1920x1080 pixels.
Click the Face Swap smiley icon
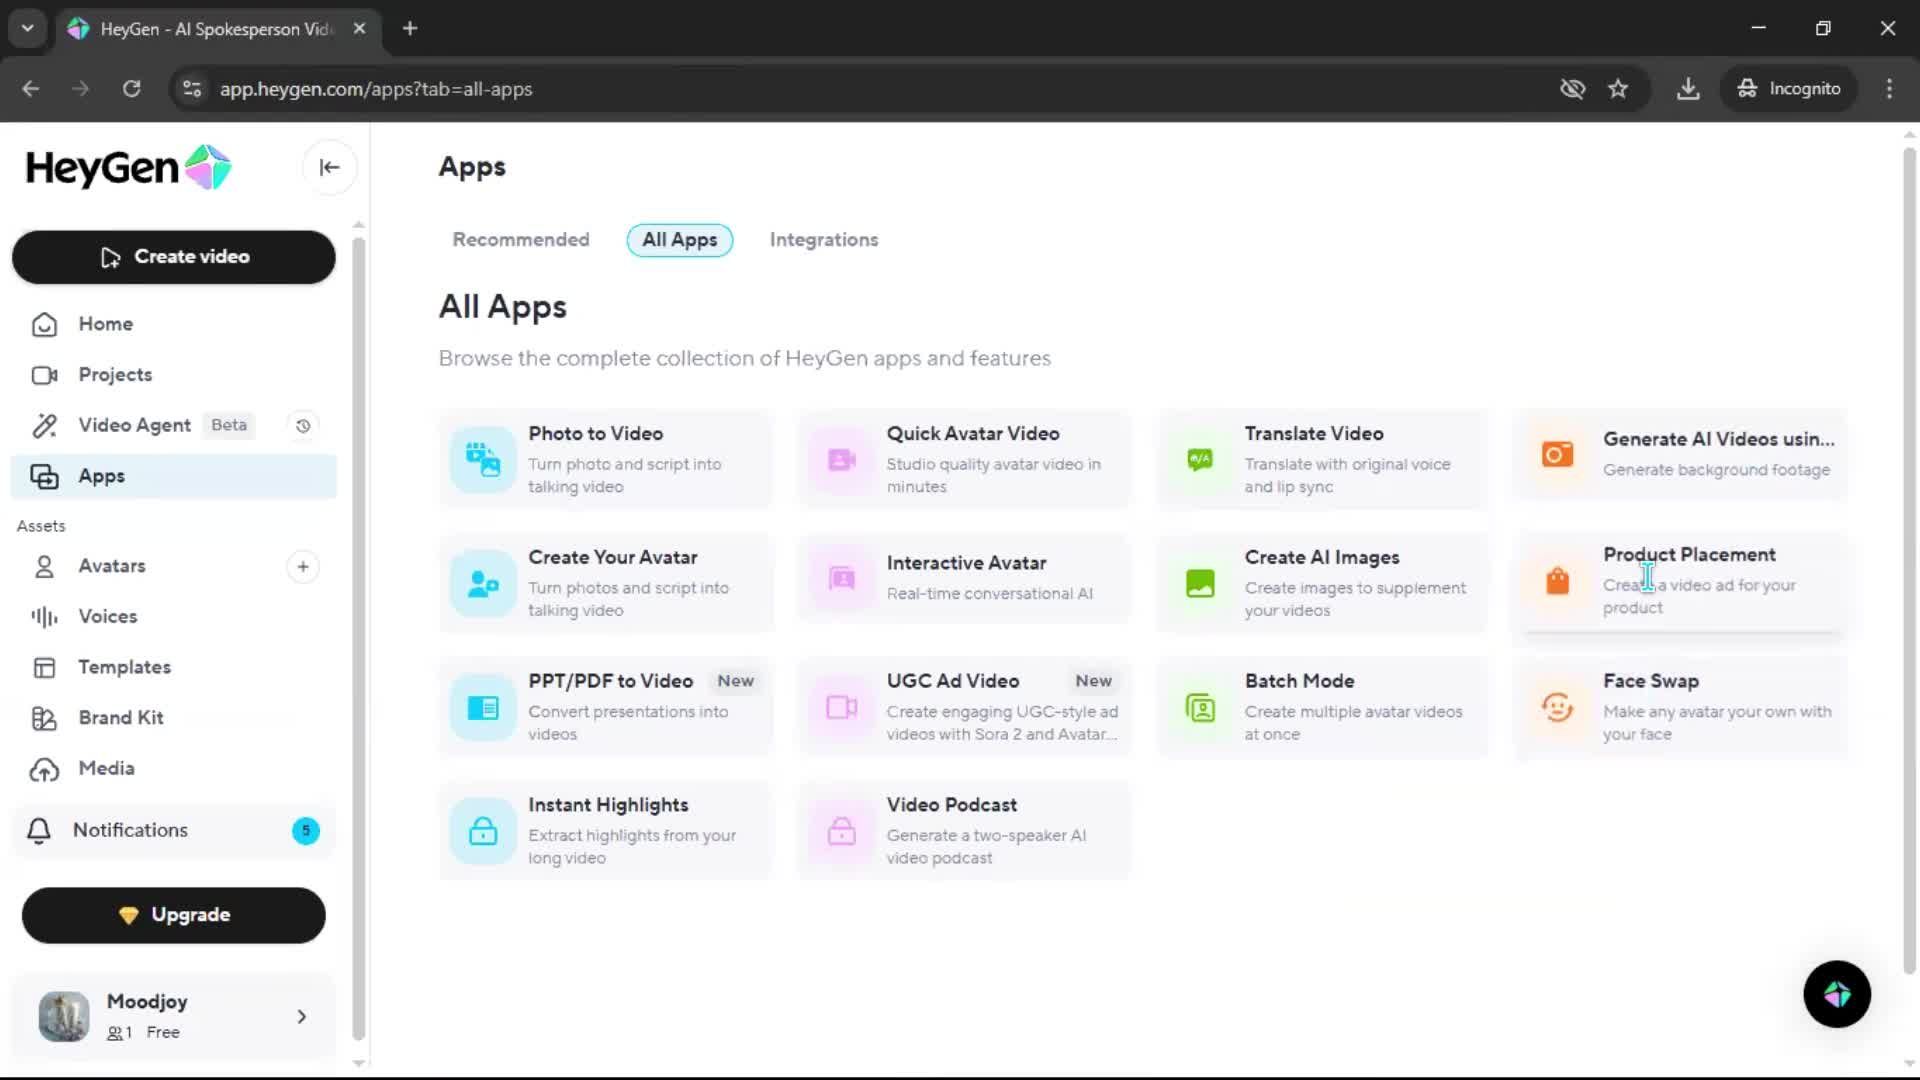1557,707
